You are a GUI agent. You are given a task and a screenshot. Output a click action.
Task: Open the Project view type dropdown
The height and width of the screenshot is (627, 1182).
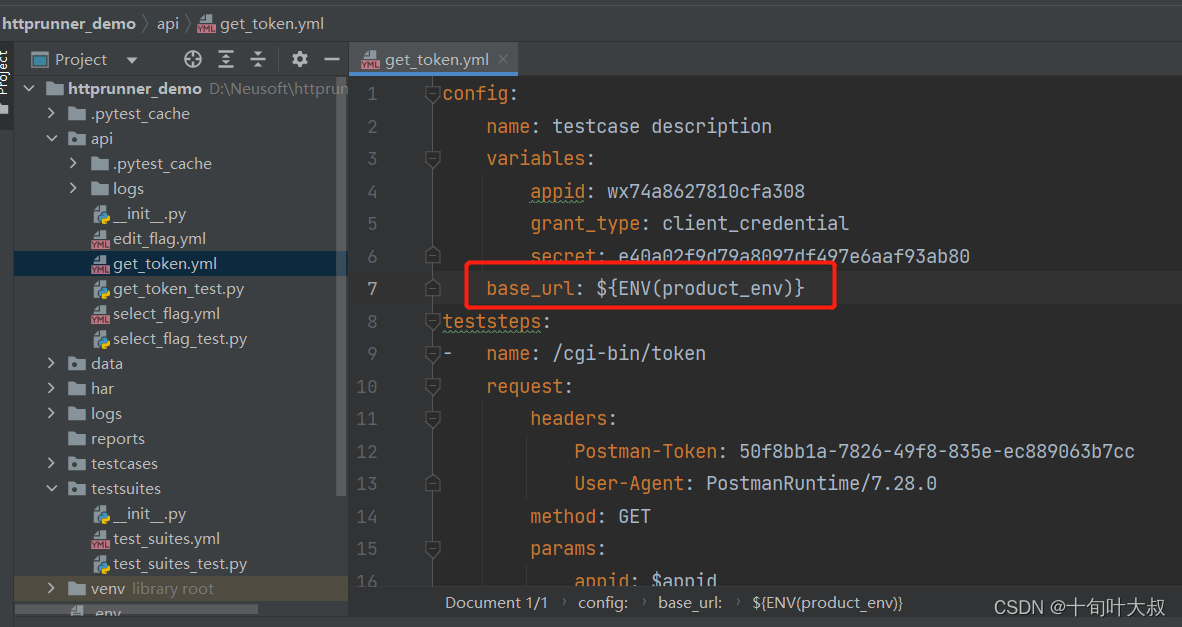(132, 60)
